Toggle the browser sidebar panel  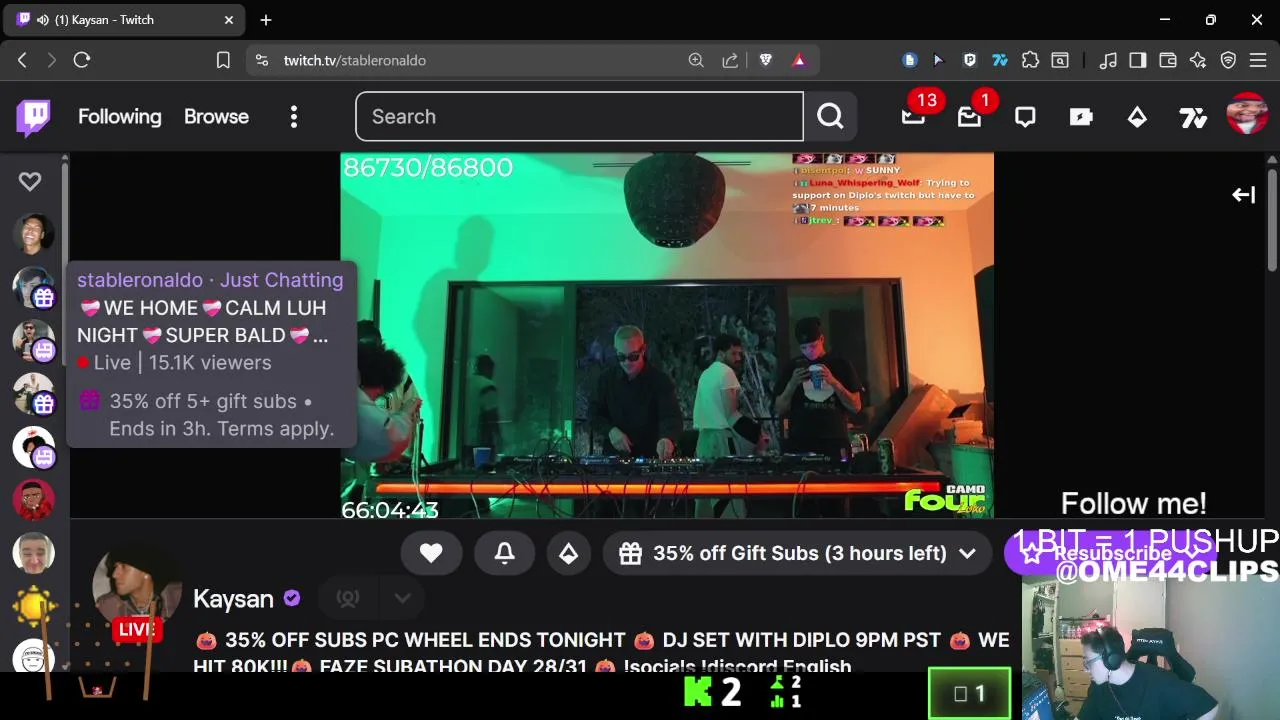pos(1138,60)
